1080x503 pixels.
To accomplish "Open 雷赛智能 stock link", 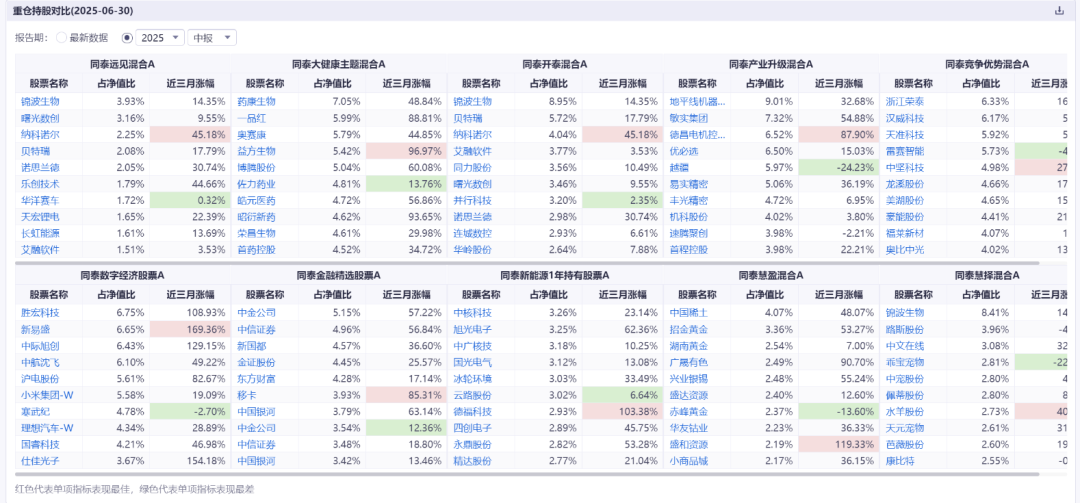I will pos(905,151).
